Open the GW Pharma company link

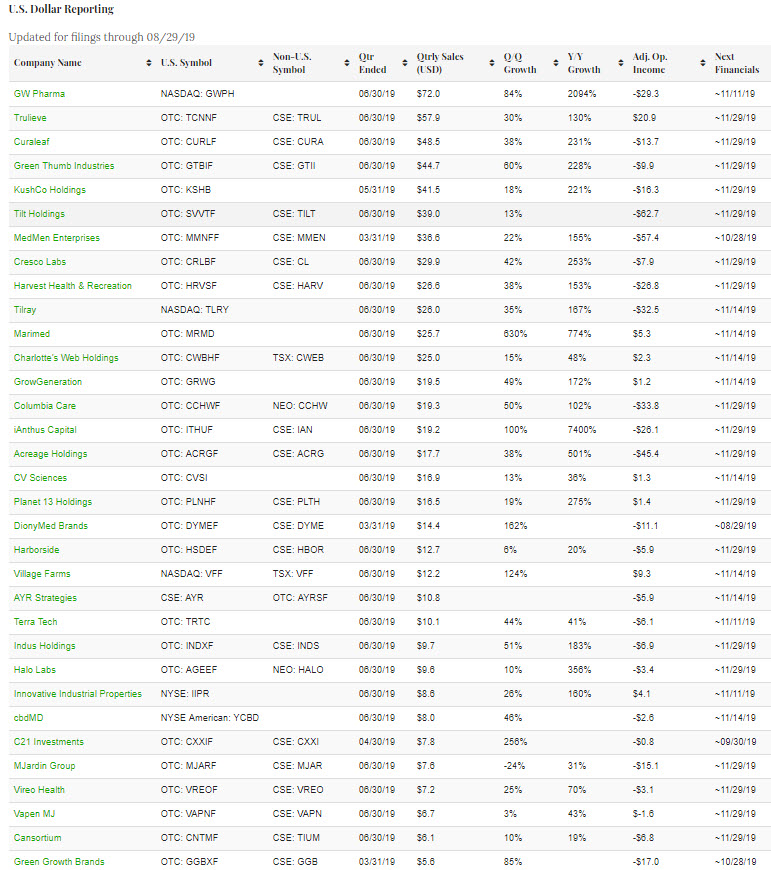pos(39,94)
